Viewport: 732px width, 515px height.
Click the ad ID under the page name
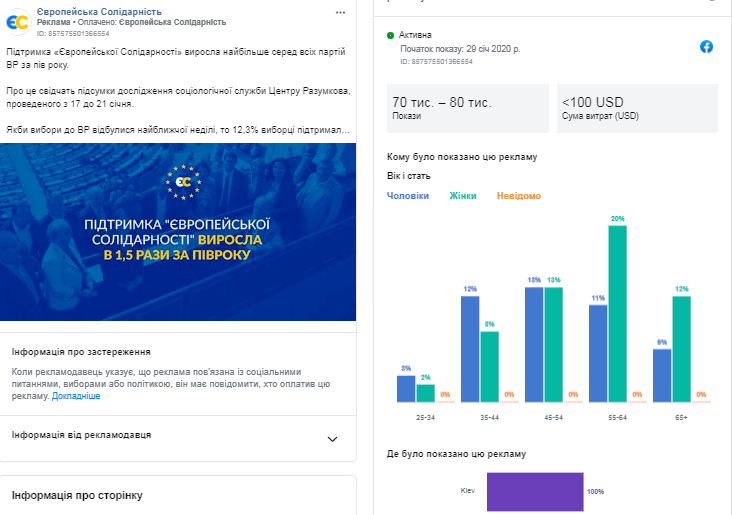pyautogui.click(x=73, y=34)
